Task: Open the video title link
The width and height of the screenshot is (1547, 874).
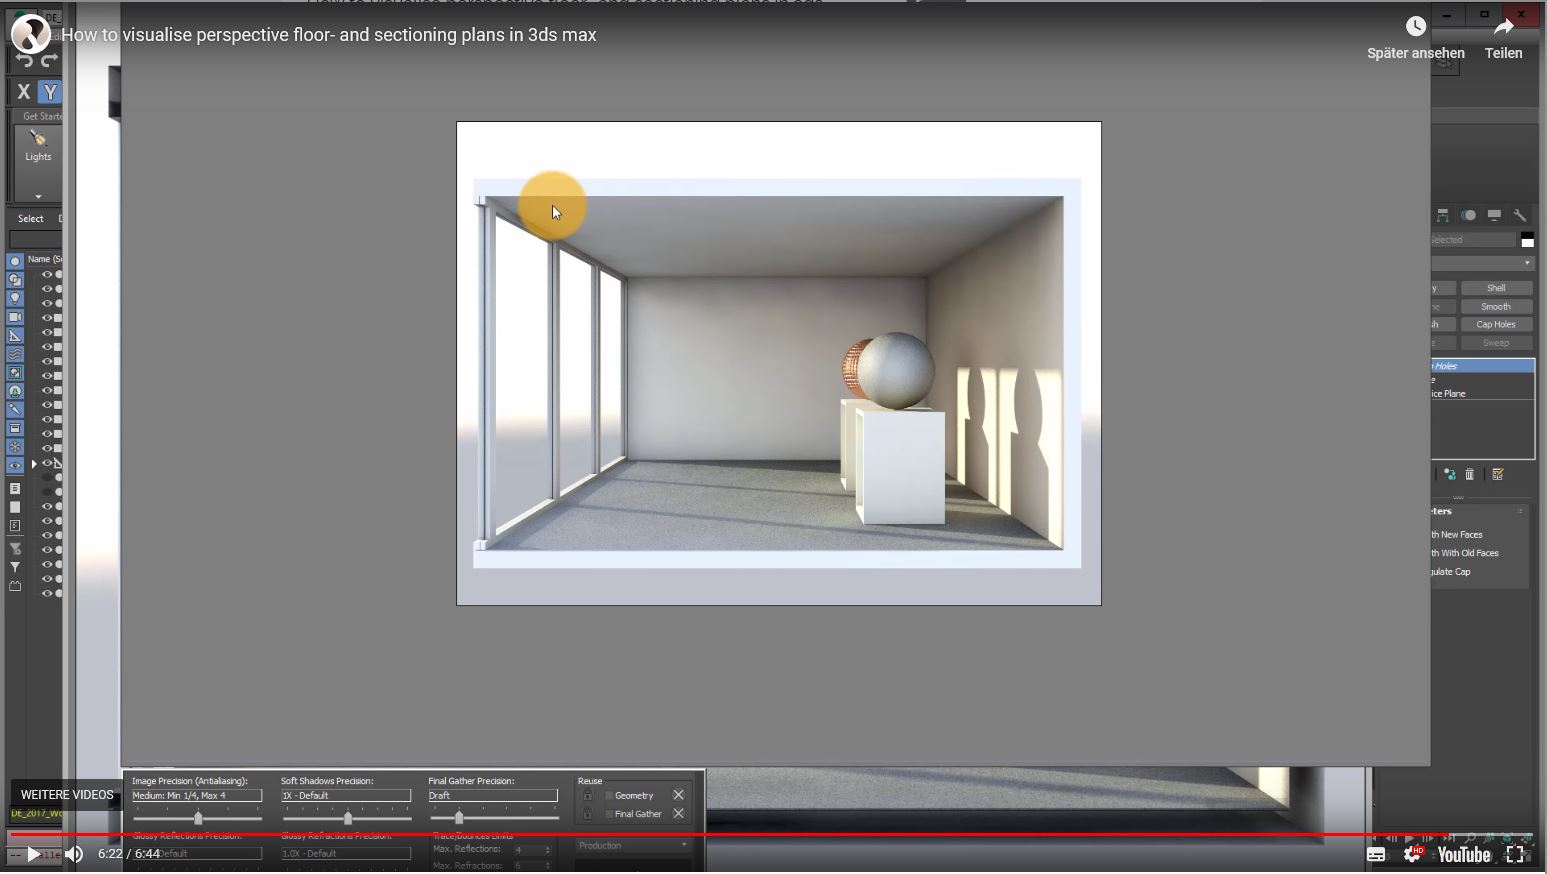Action: [x=329, y=35]
